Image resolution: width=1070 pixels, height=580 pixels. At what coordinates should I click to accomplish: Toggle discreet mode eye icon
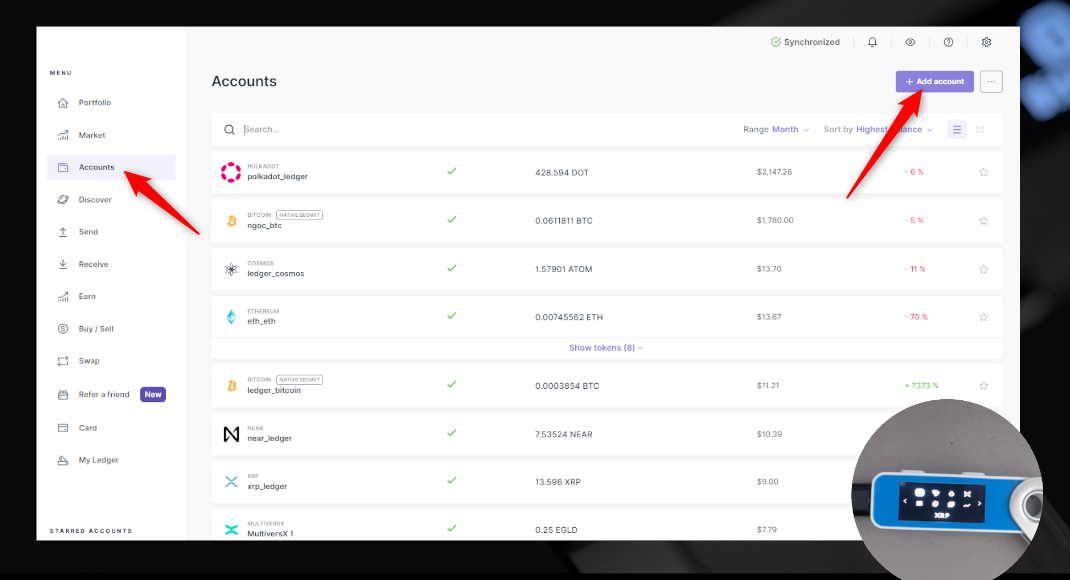coord(910,42)
